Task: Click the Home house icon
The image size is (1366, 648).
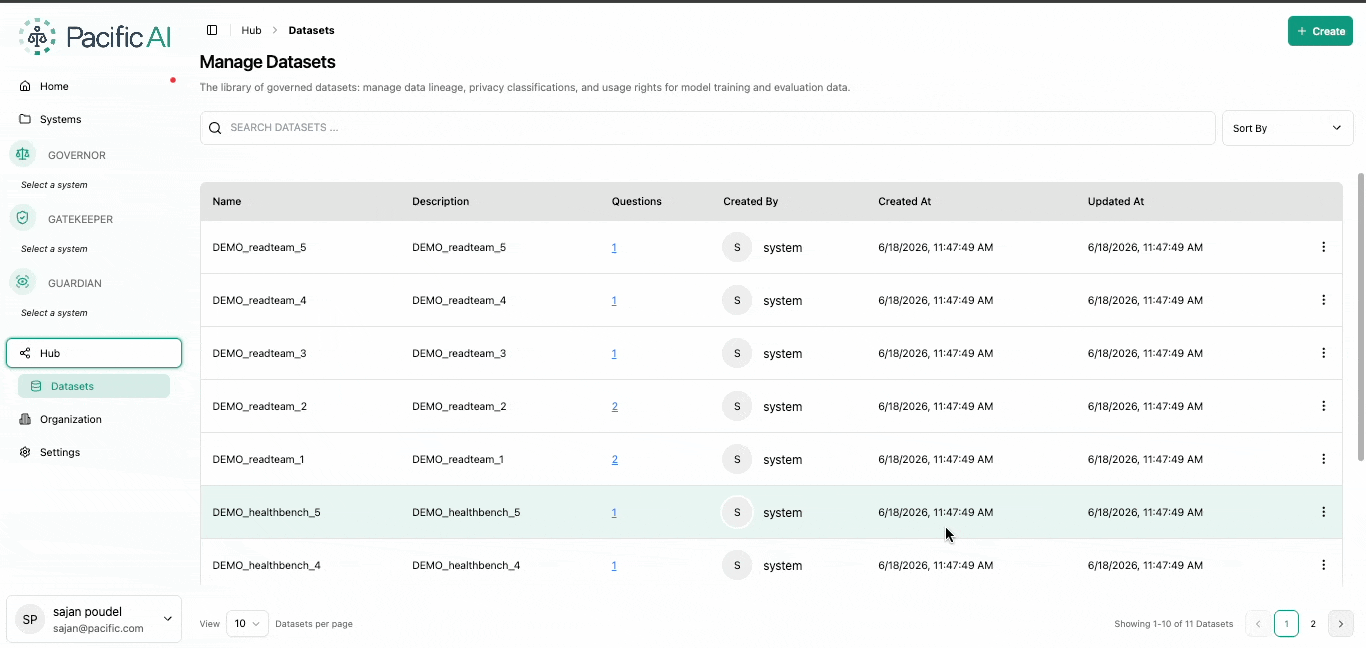Action: point(25,86)
